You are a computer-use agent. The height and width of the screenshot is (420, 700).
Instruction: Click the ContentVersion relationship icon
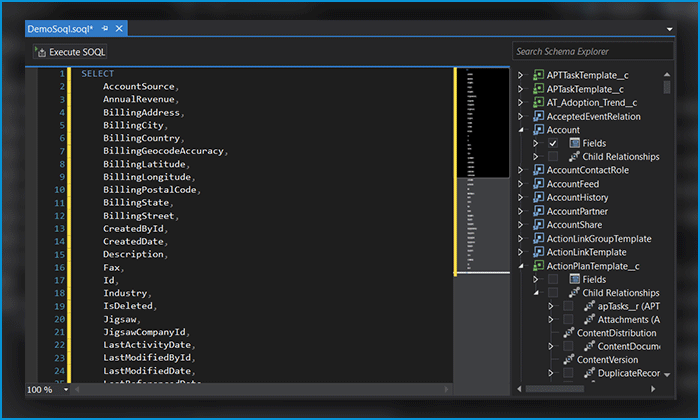(x=568, y=360)
